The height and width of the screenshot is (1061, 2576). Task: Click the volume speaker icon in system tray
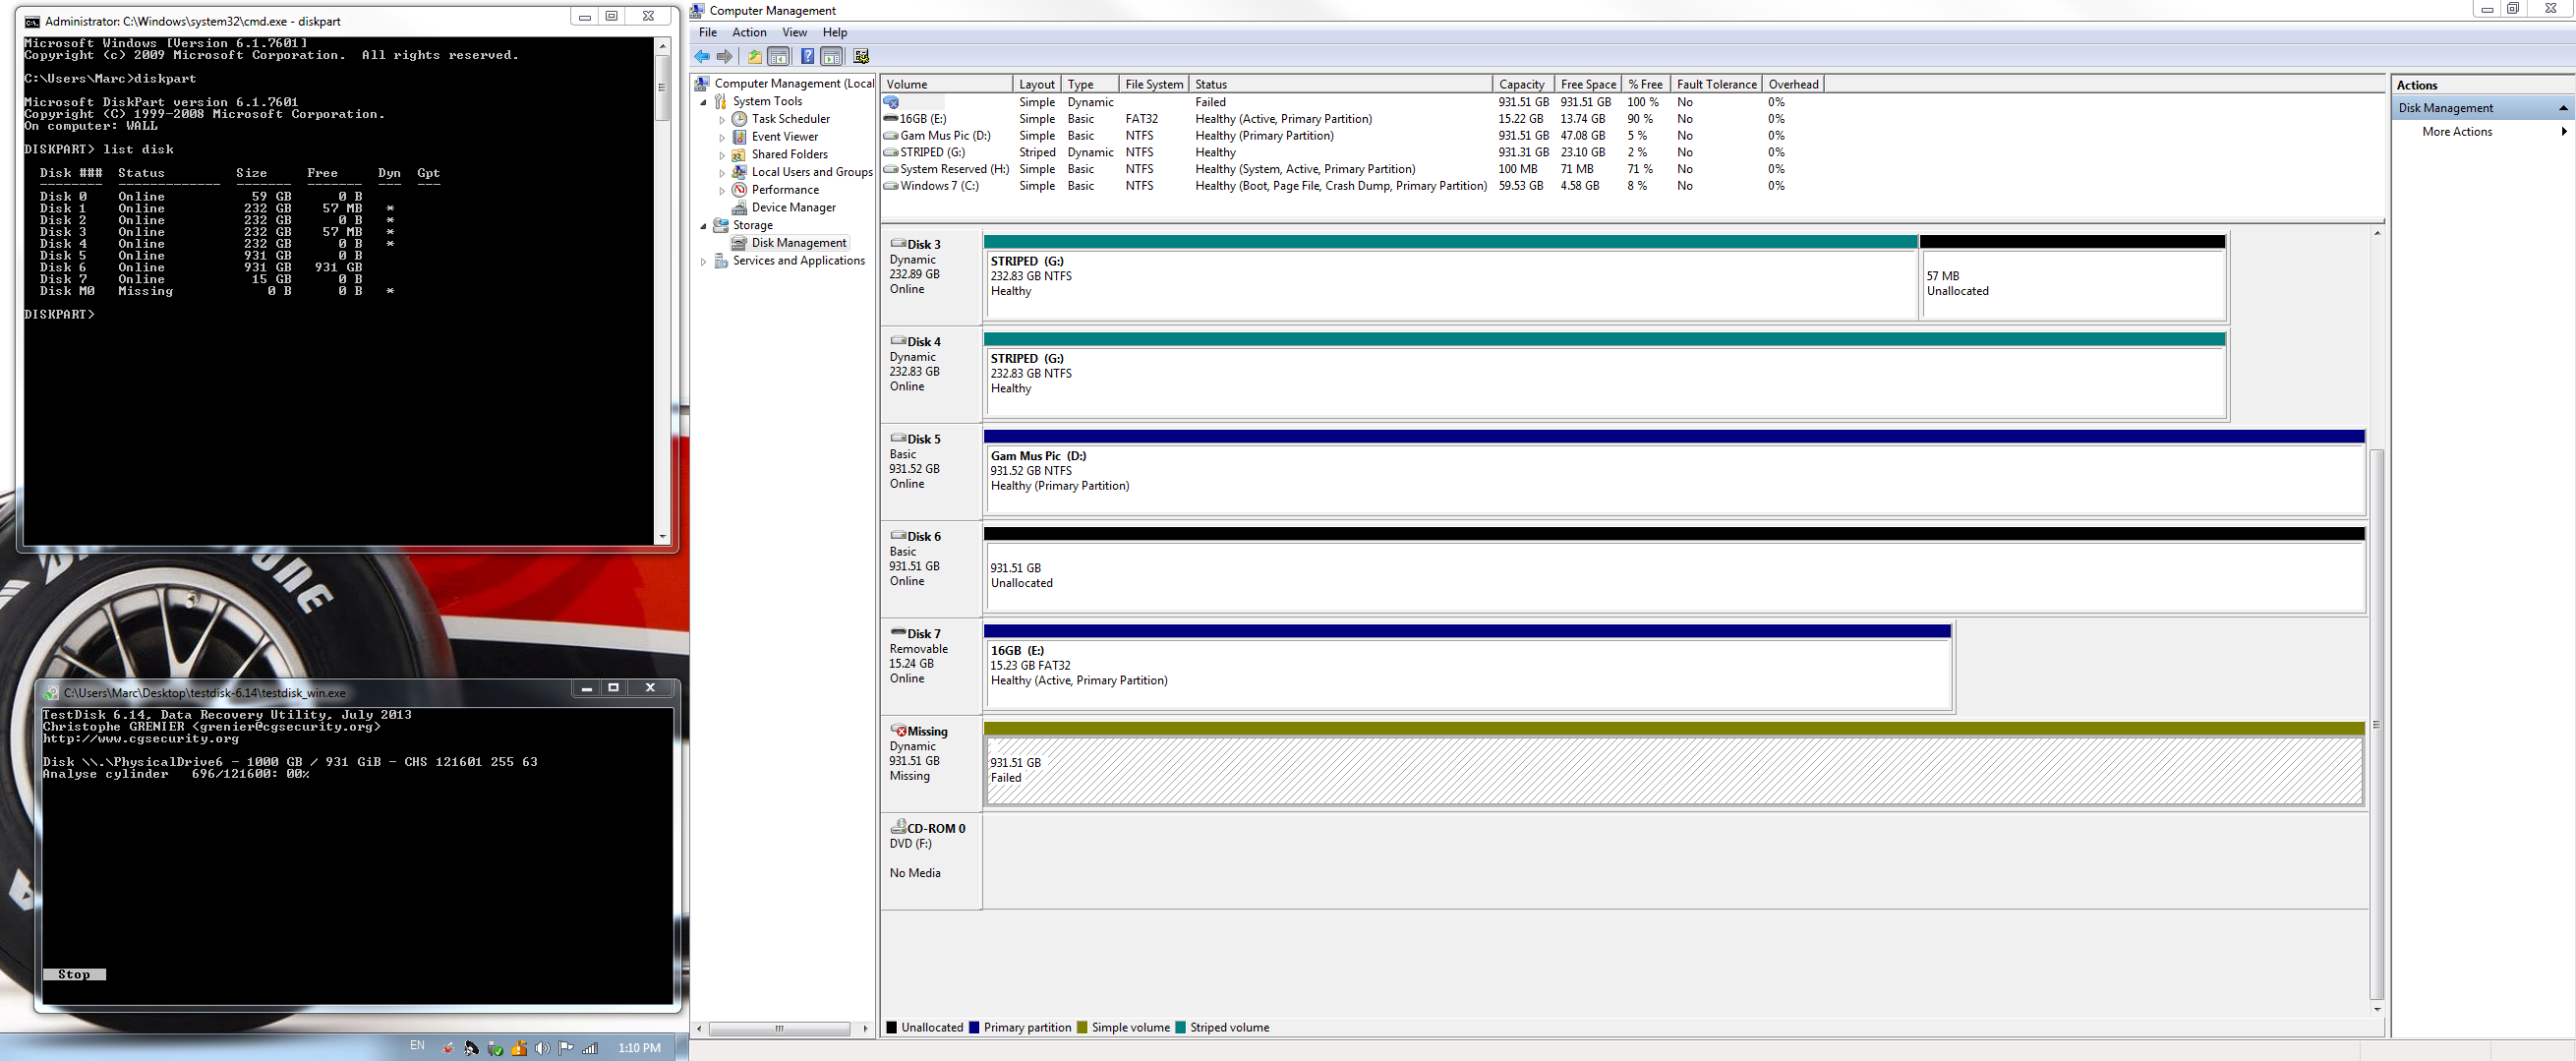click(x=542, y=1048)
